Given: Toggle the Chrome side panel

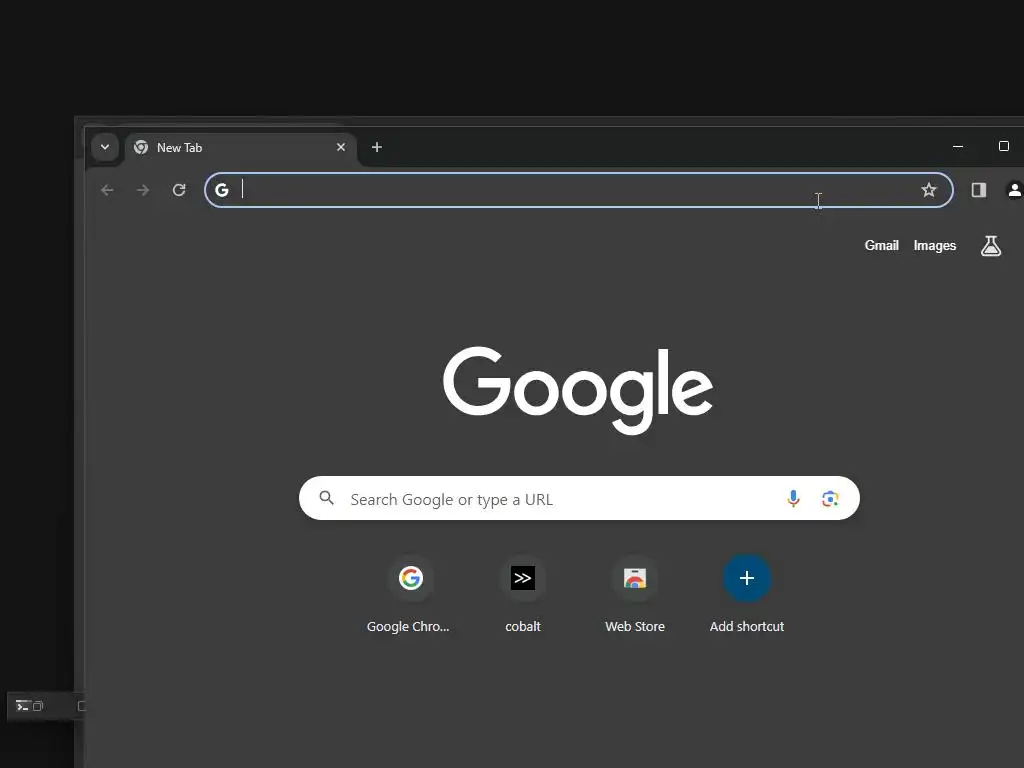Looking at the screenshot, I should tap(978, 190).
